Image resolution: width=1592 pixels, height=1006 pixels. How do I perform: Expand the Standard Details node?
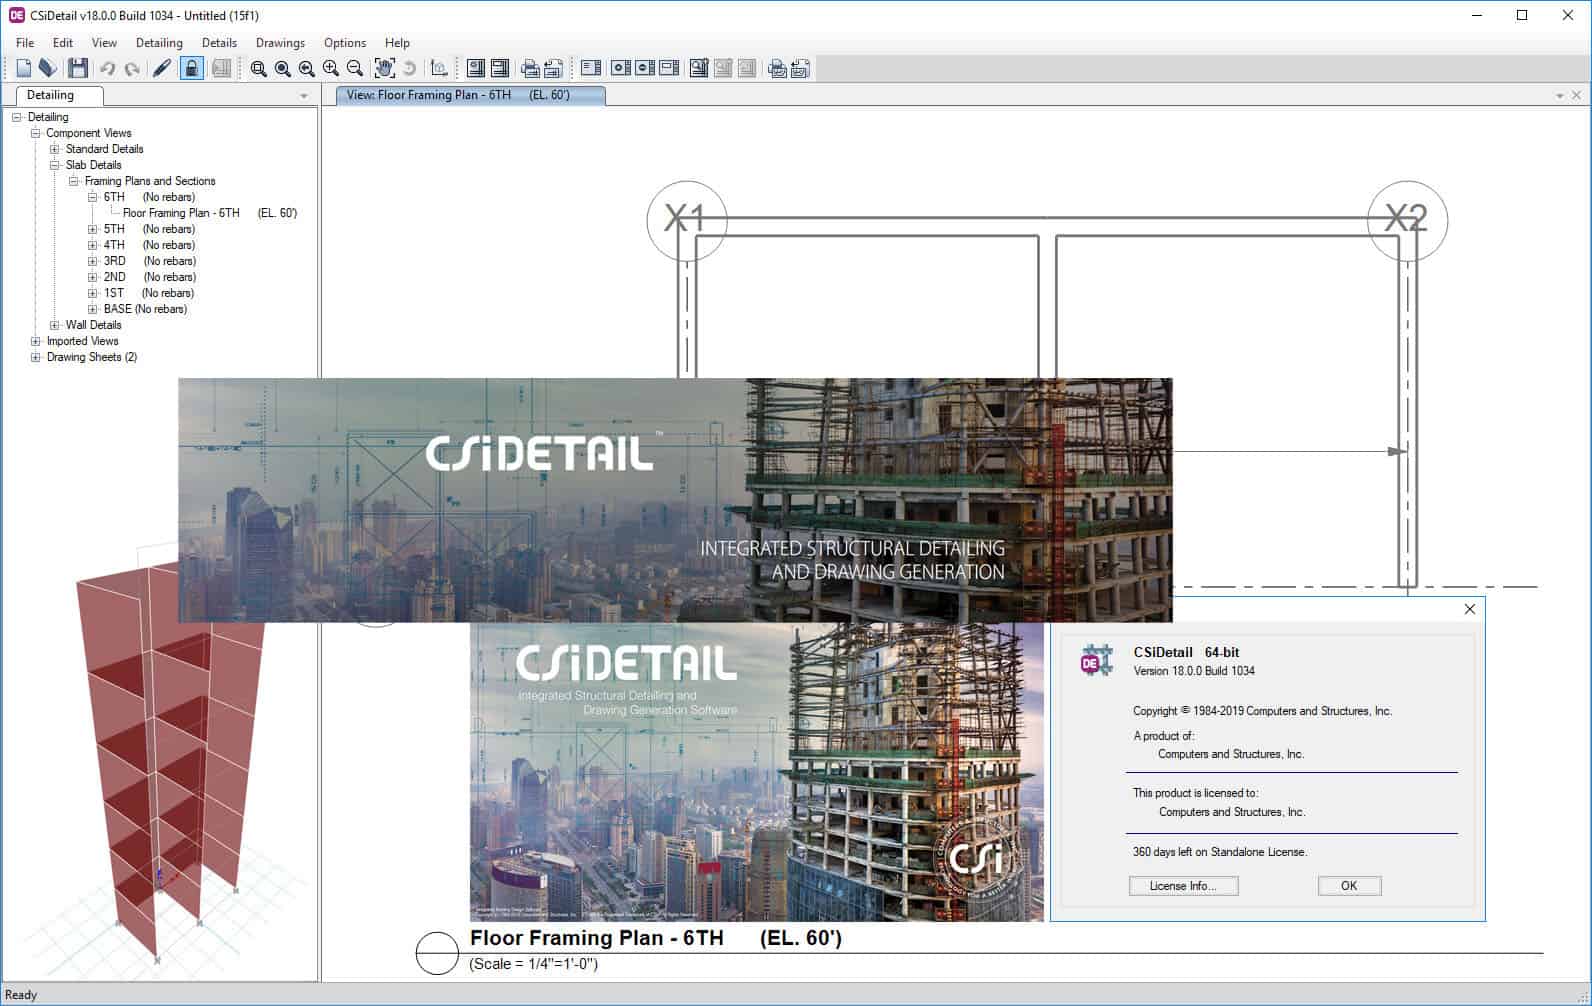coord(55,149)
